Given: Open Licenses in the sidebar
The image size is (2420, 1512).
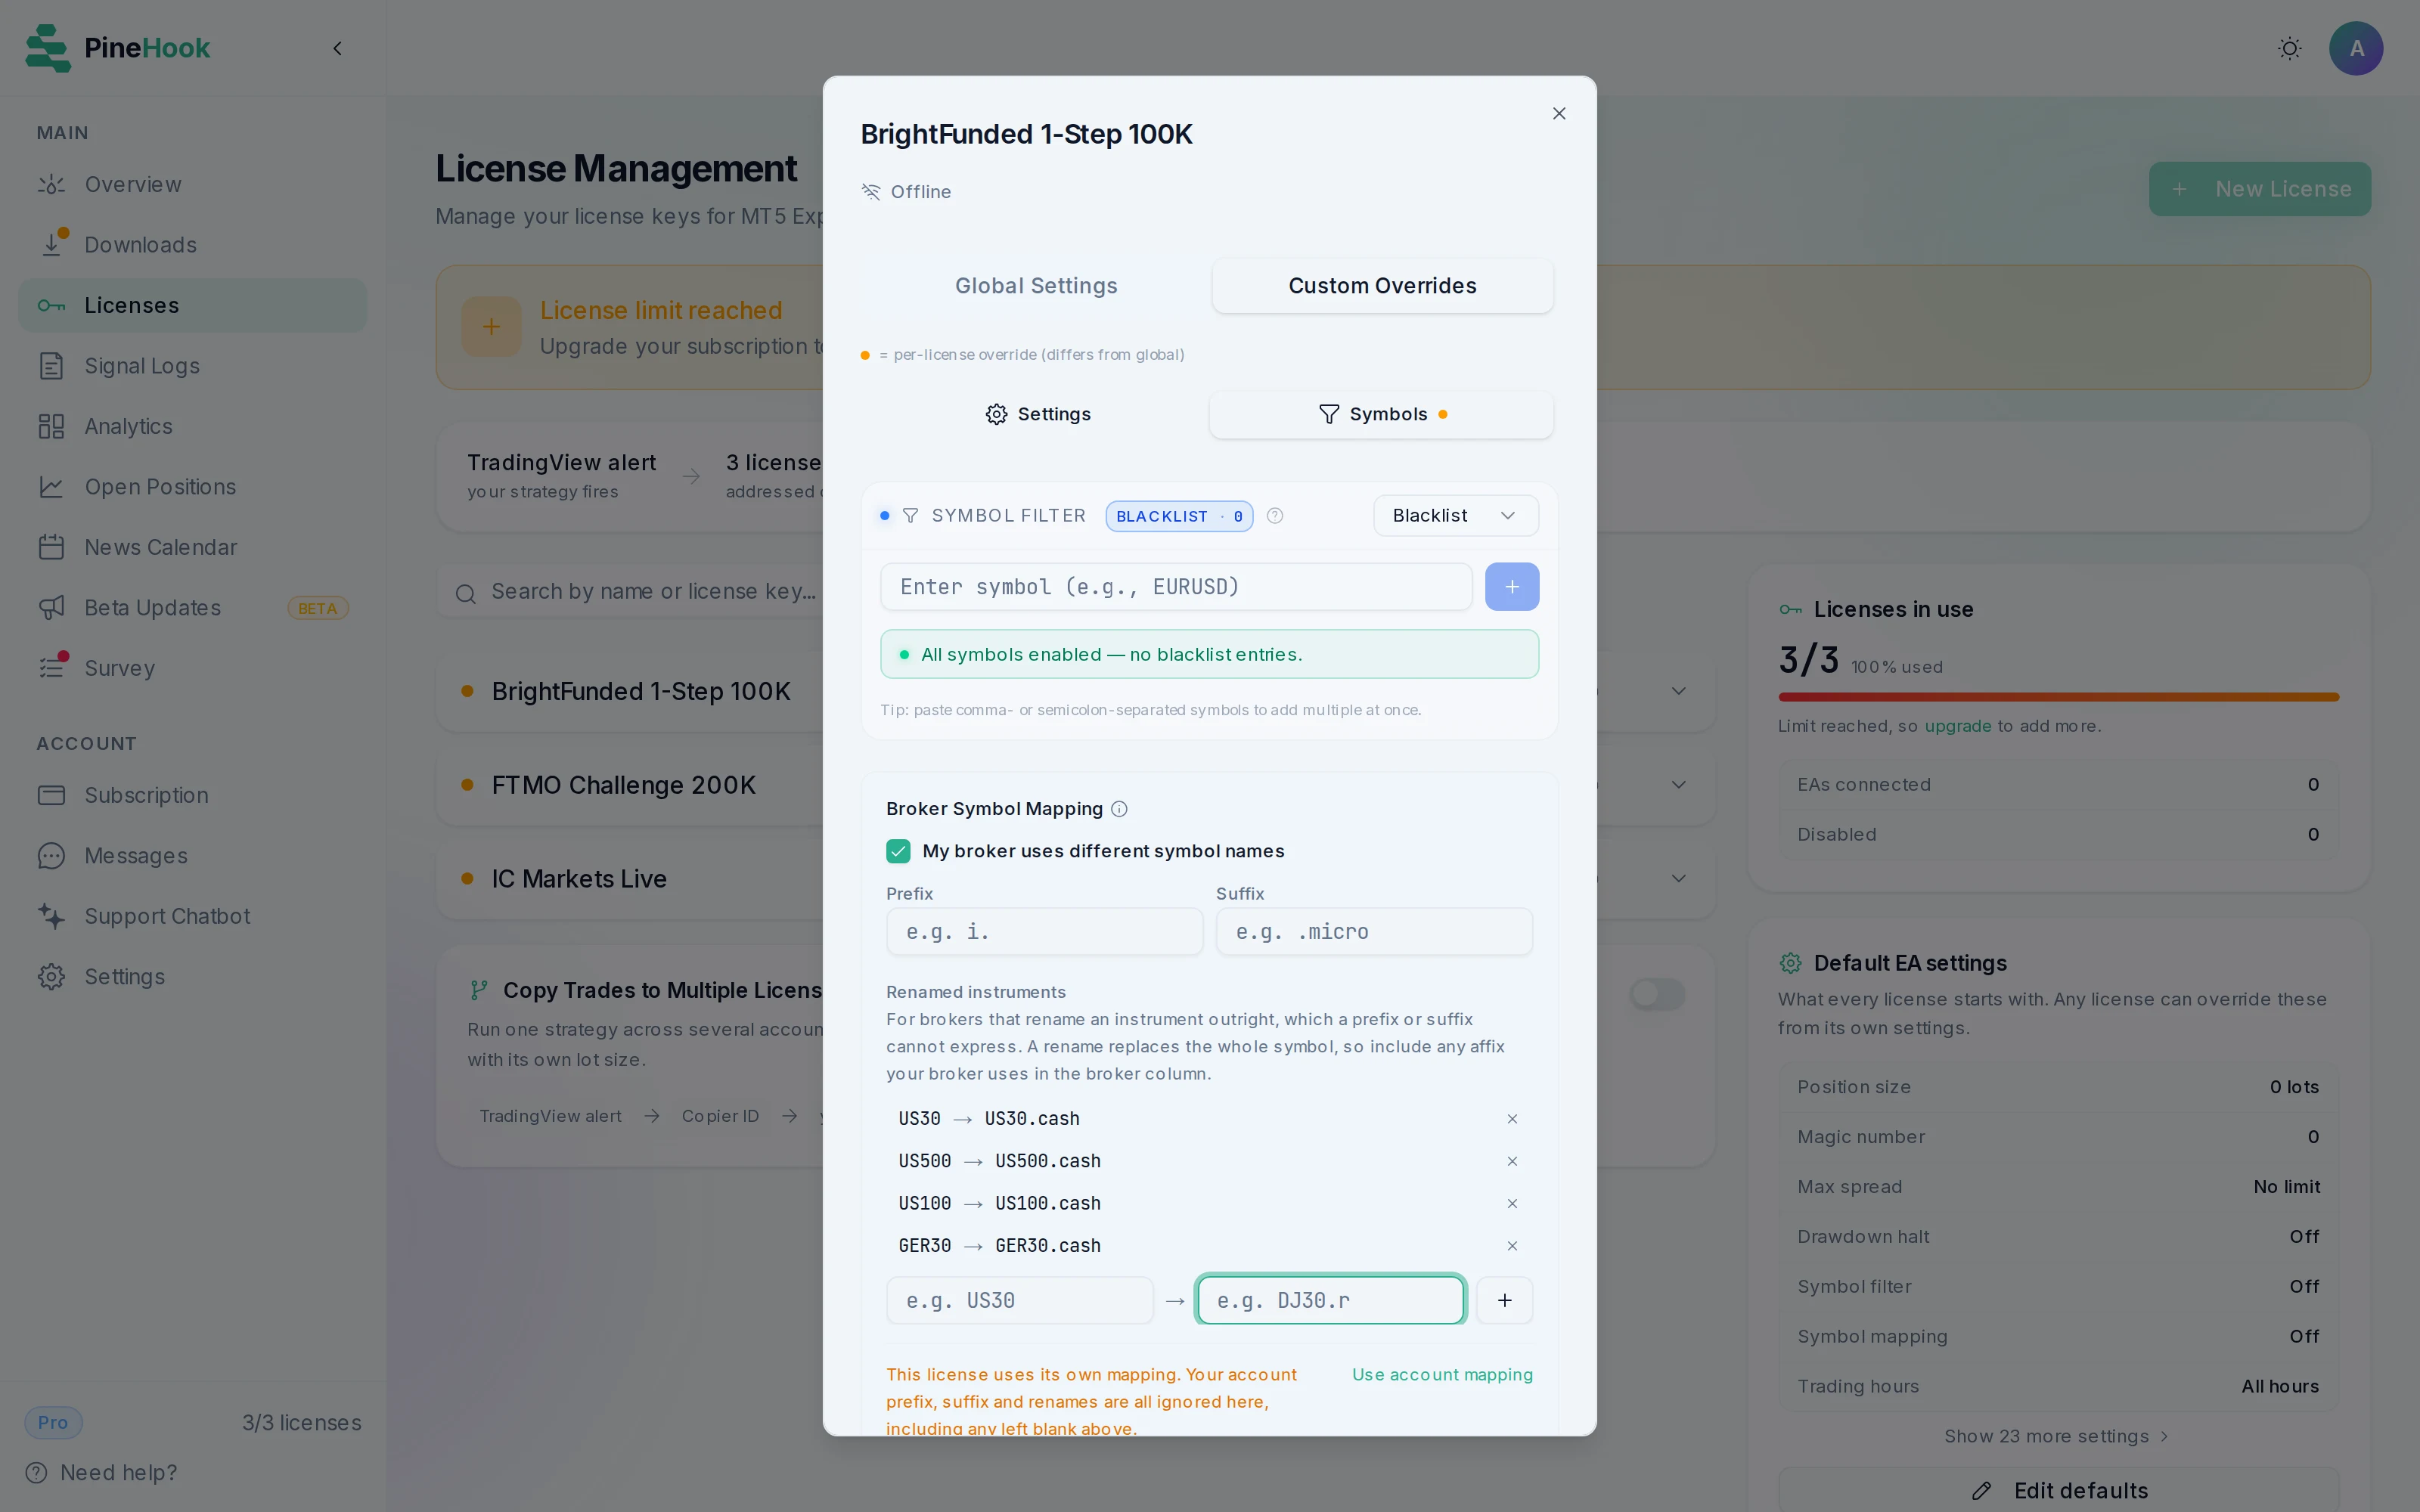Looking at the screenshot, I should (192, 305).
